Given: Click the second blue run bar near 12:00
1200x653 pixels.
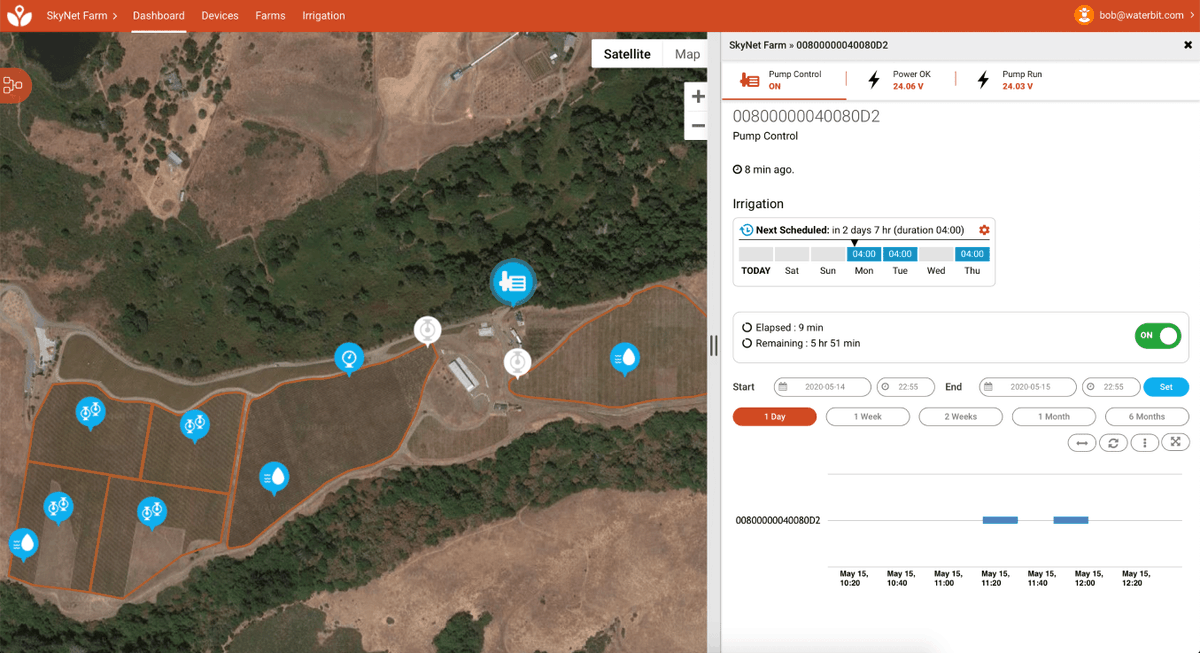Looking at the screenshot, I should click(1071, 520).
